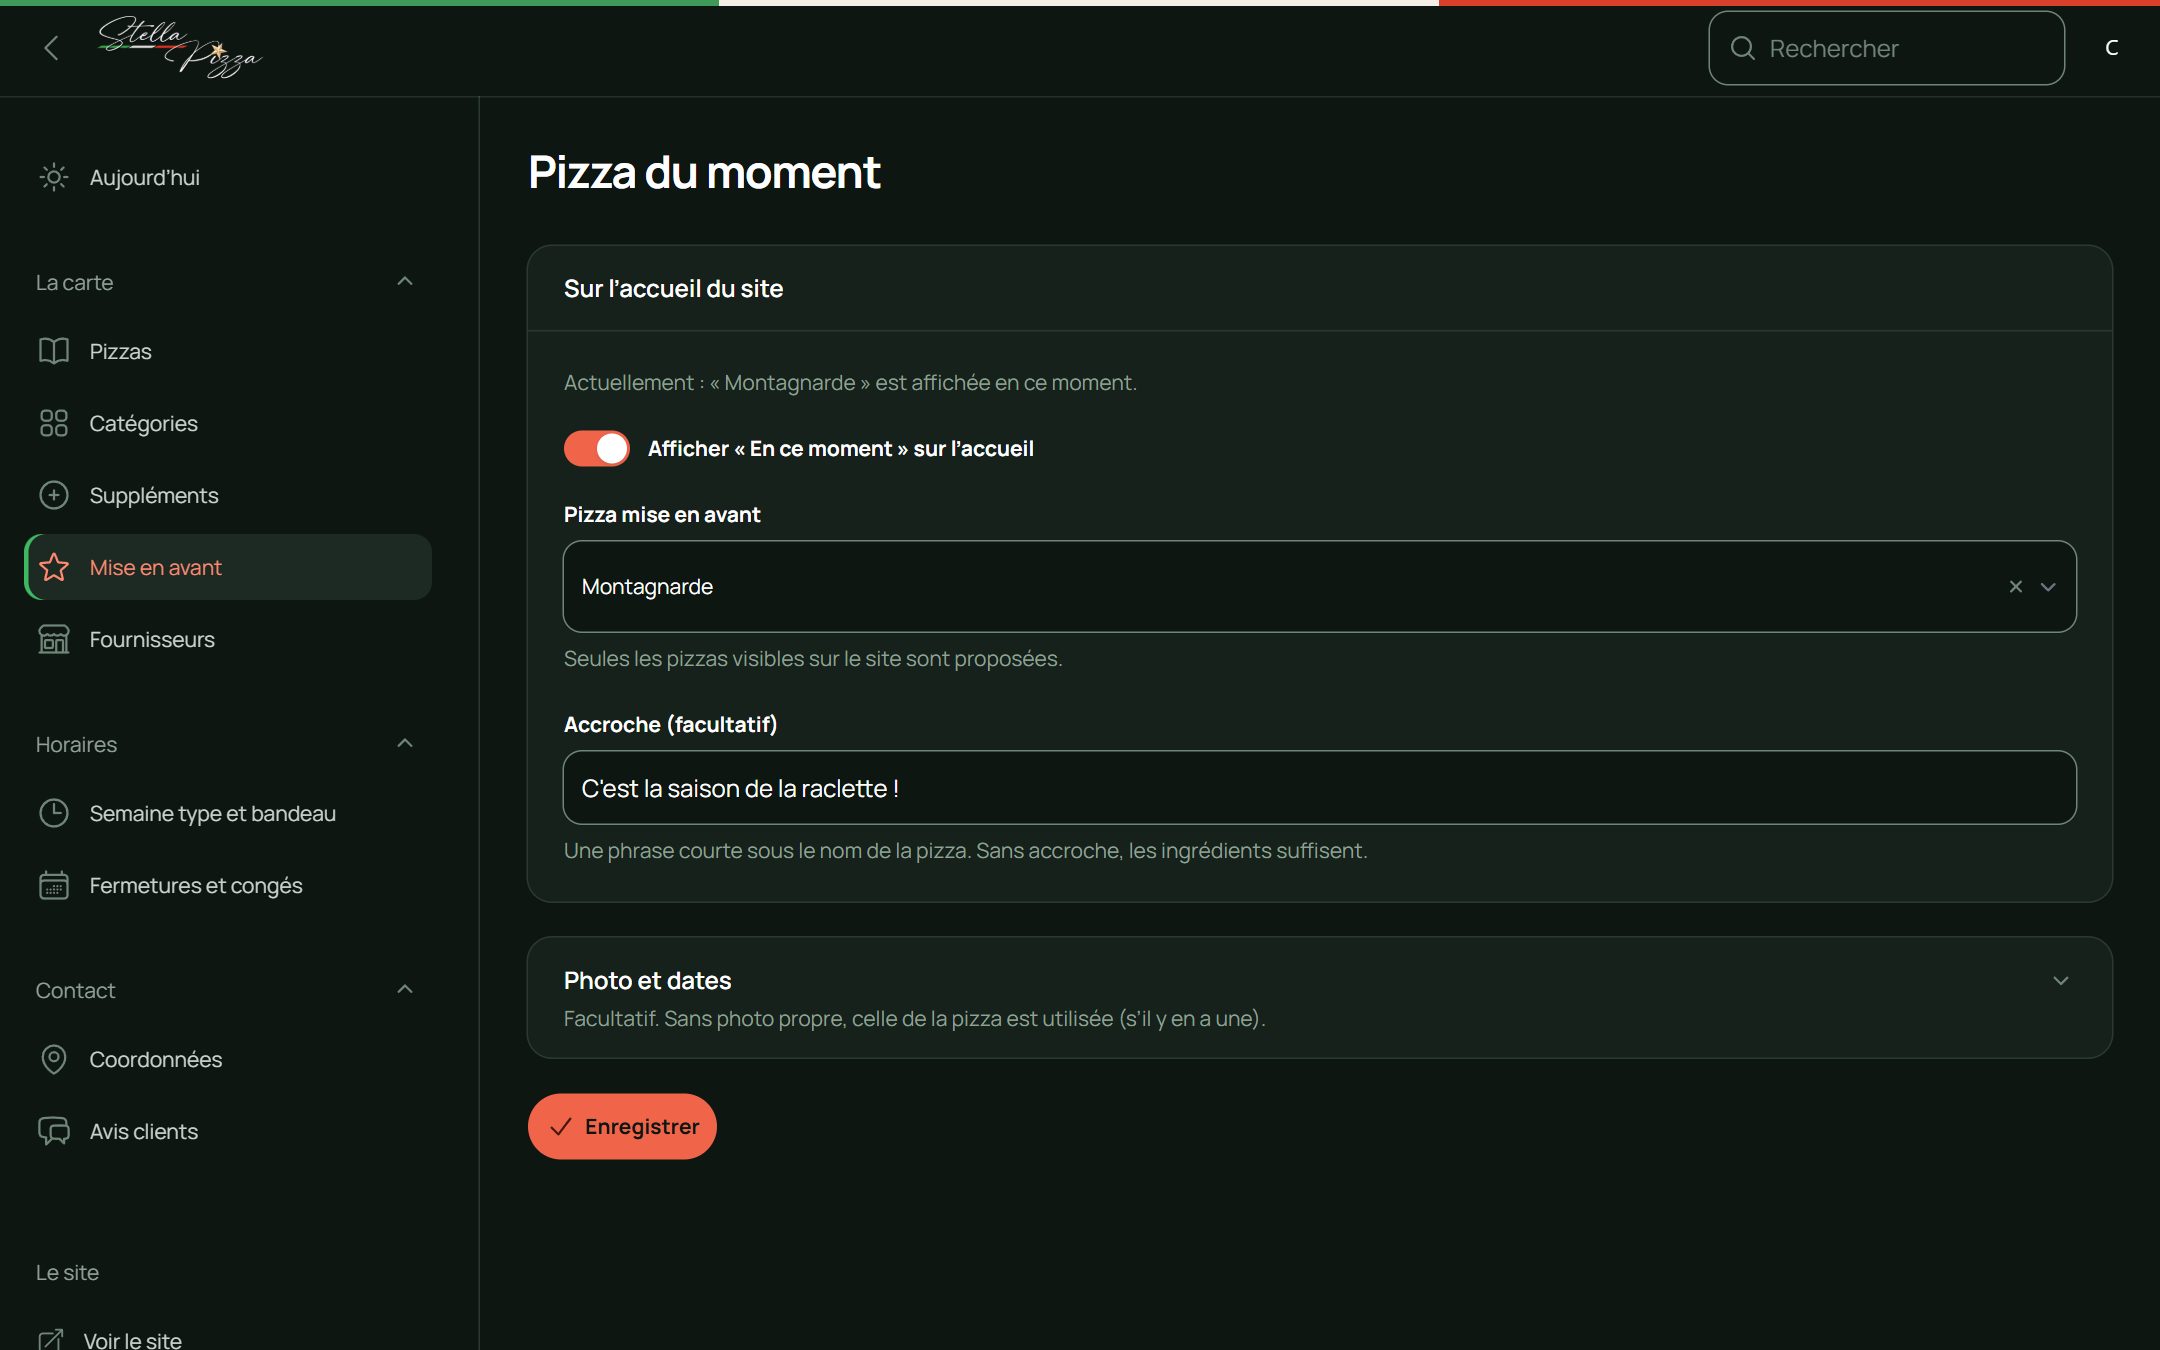2160x1350 pixels.
Task: Open Aujourd'hui dashboard link
Action: coord(228,177)
